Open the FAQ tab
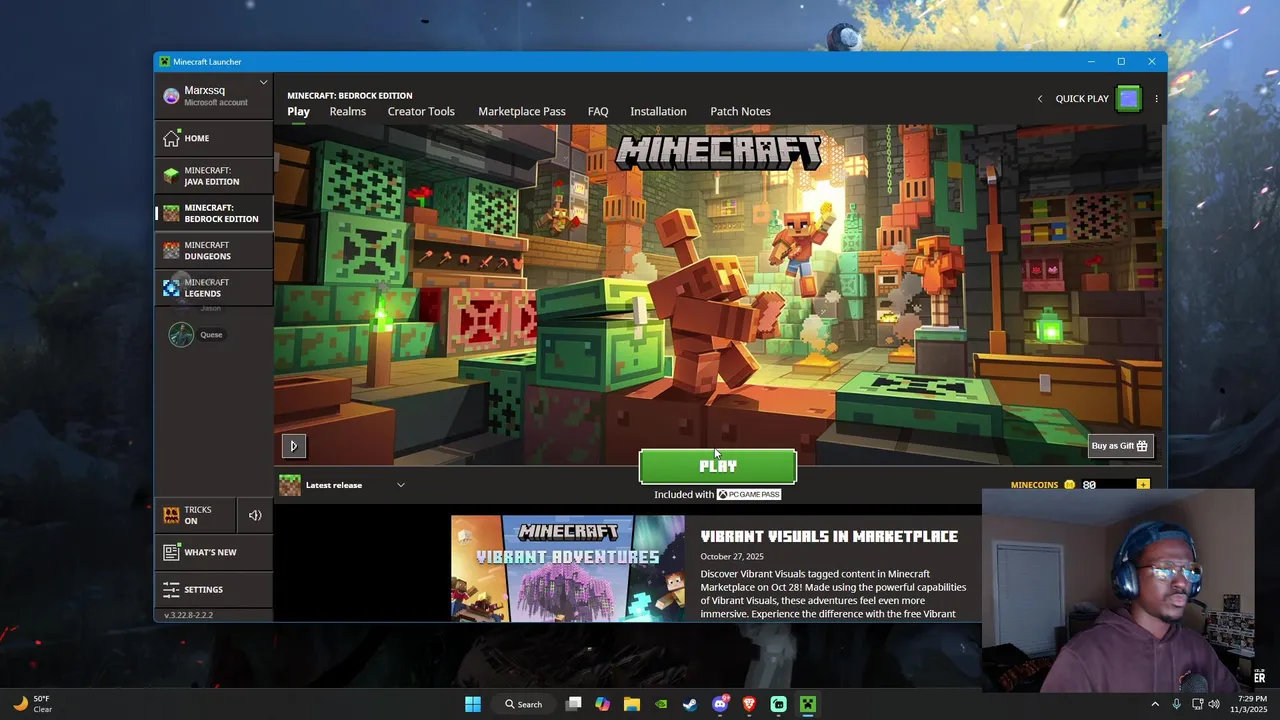 click(x=598, y=111)
